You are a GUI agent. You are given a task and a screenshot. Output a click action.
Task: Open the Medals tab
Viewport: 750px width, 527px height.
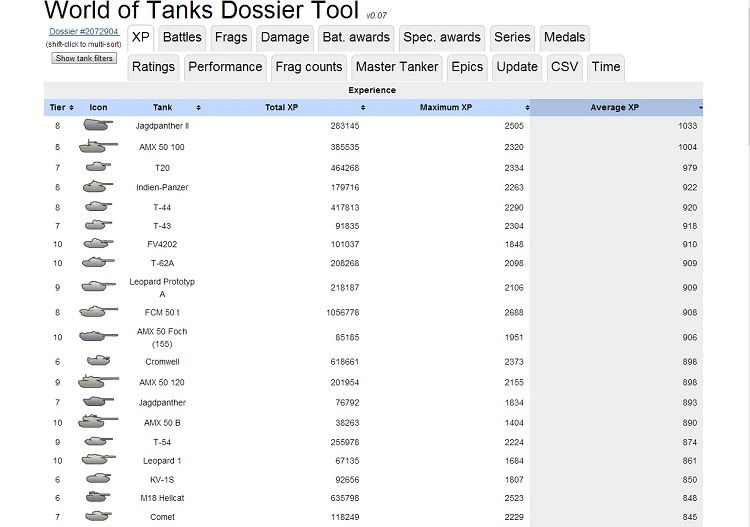click(564, 37)
